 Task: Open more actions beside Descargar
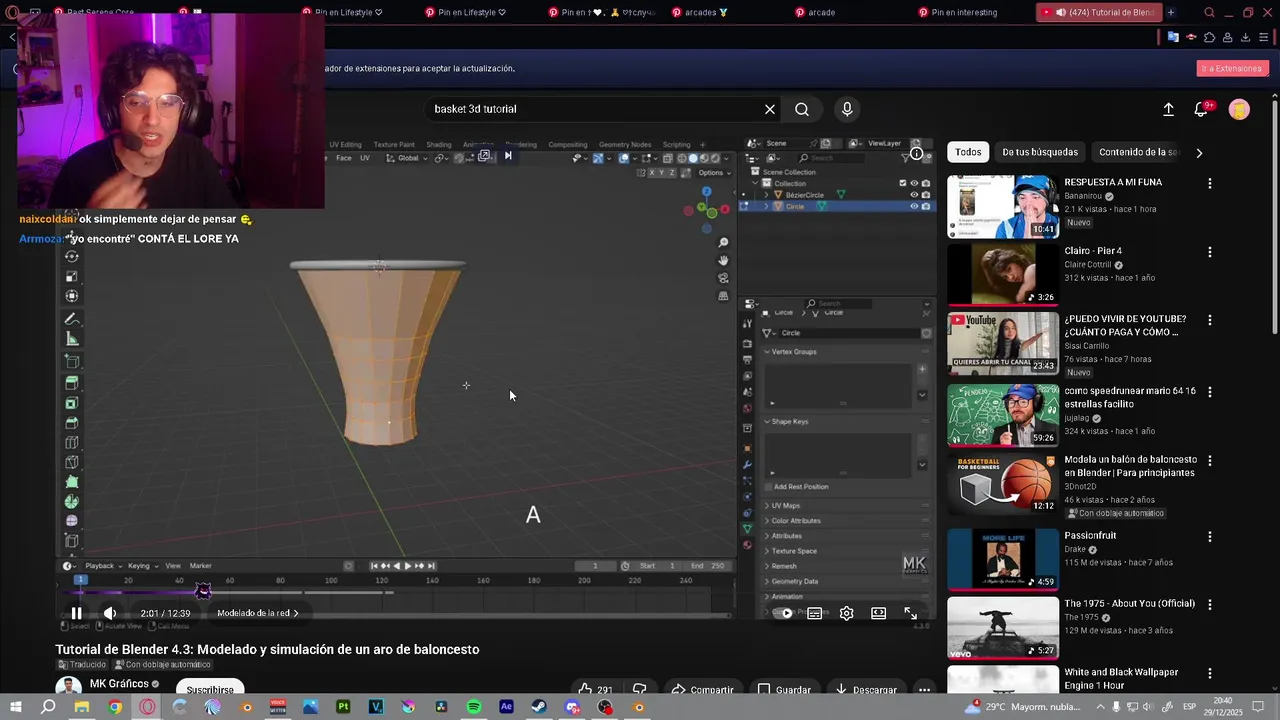[925, 689]
